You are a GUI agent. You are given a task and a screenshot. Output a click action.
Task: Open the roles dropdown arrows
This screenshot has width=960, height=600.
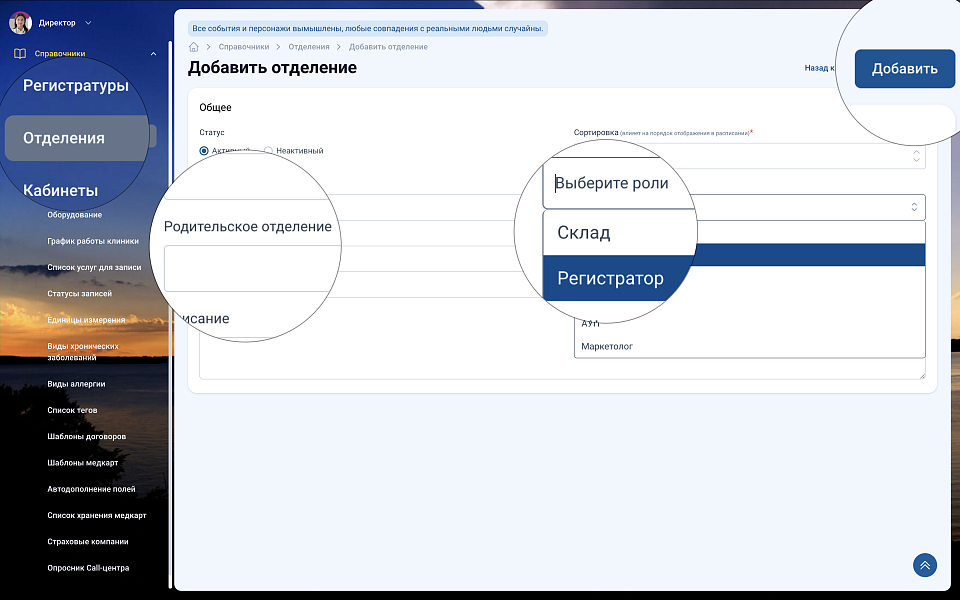coord(913,207)
